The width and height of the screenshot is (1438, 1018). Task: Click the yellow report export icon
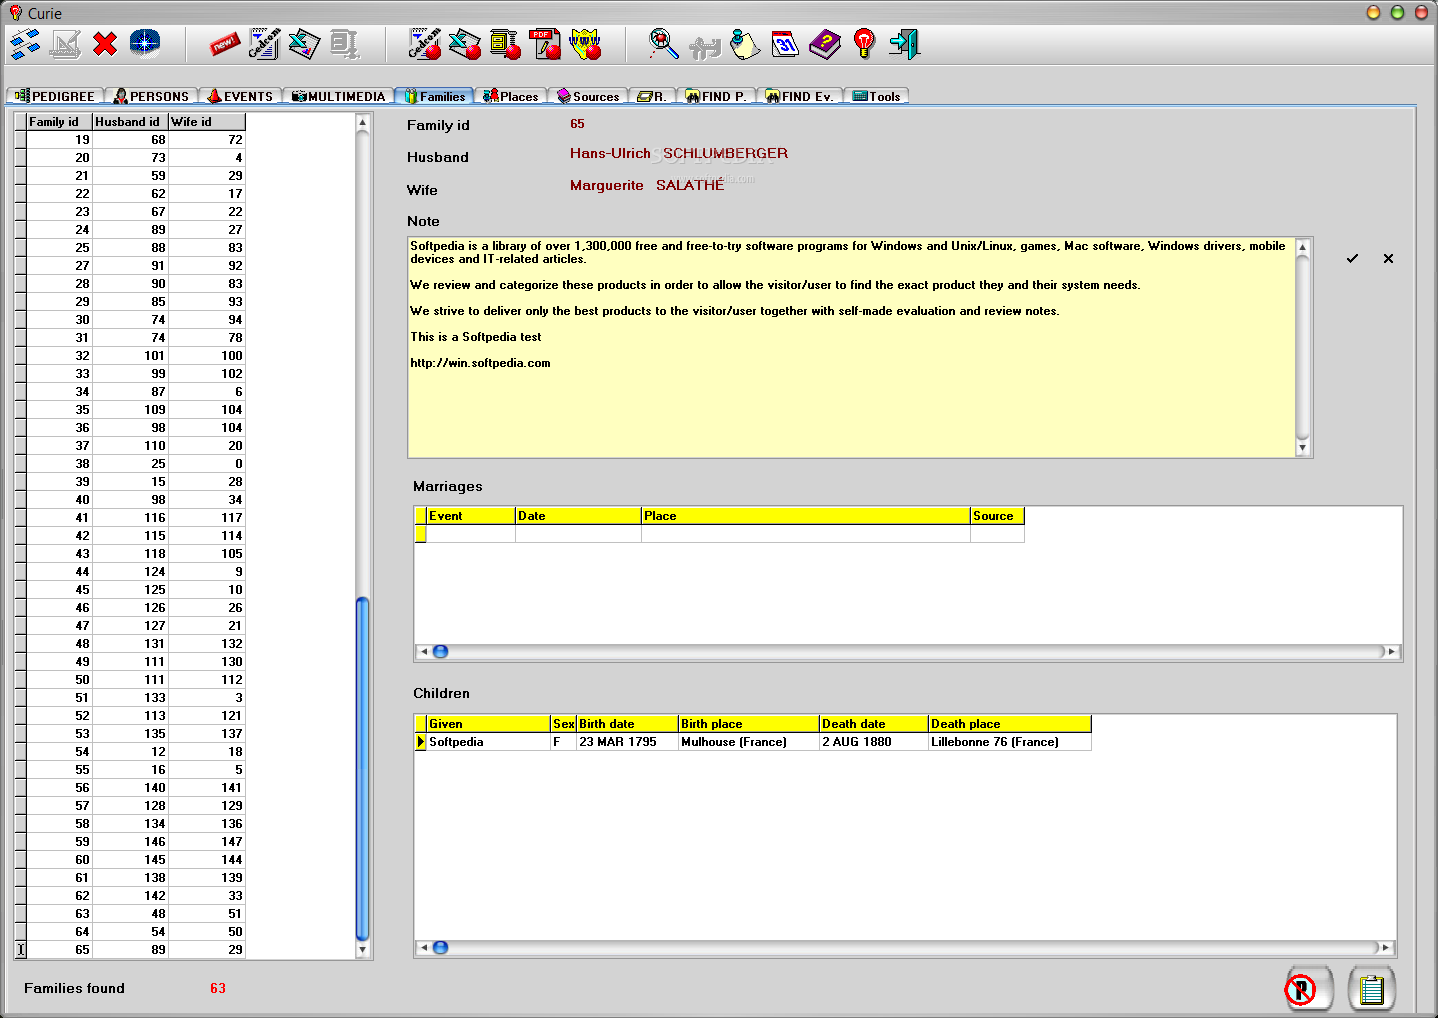coord(505,44)
